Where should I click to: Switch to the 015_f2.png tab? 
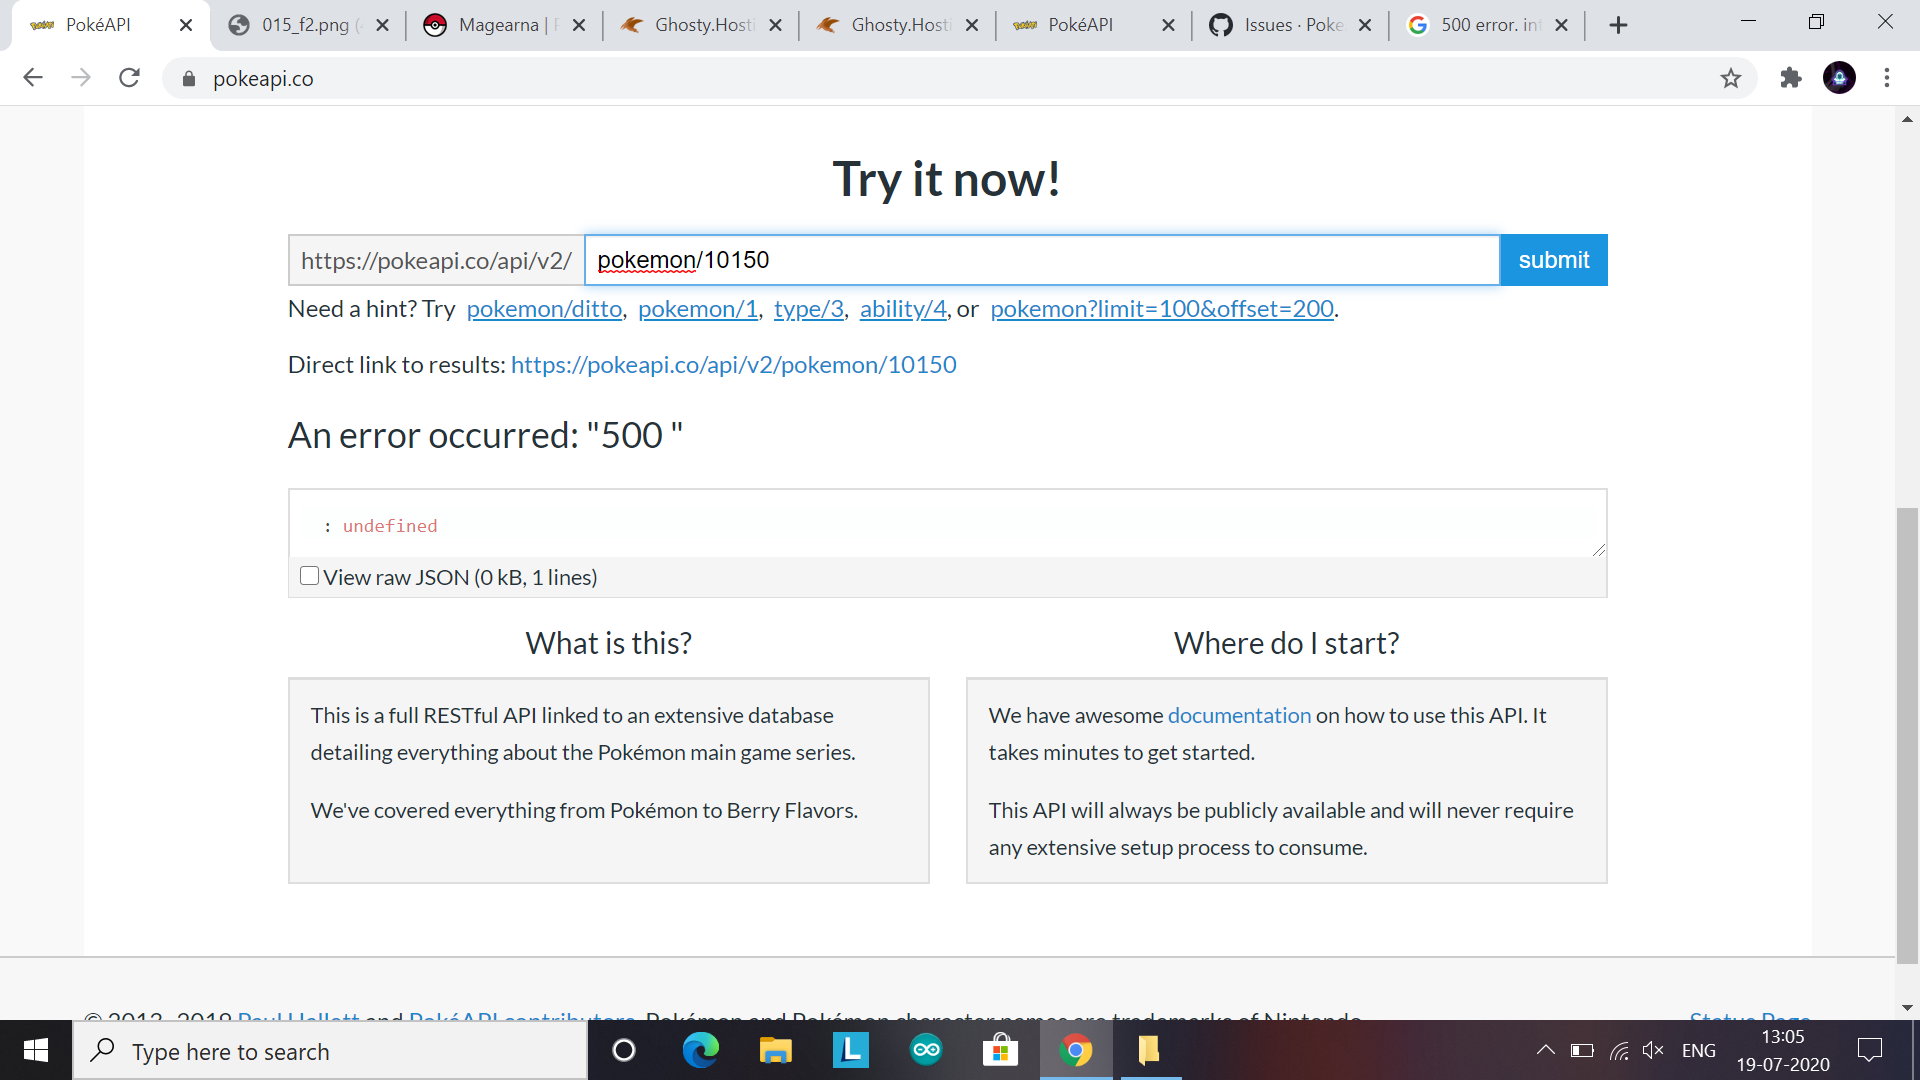[308, 25]
